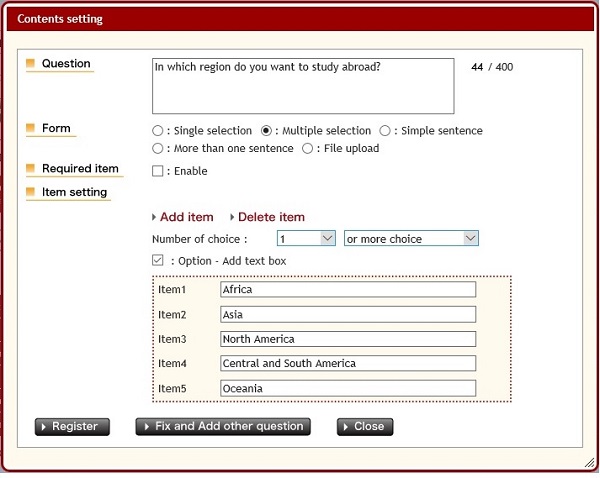600x478 pixels.
Task: Pick the More than one sentence option
Action: (158, 149)
